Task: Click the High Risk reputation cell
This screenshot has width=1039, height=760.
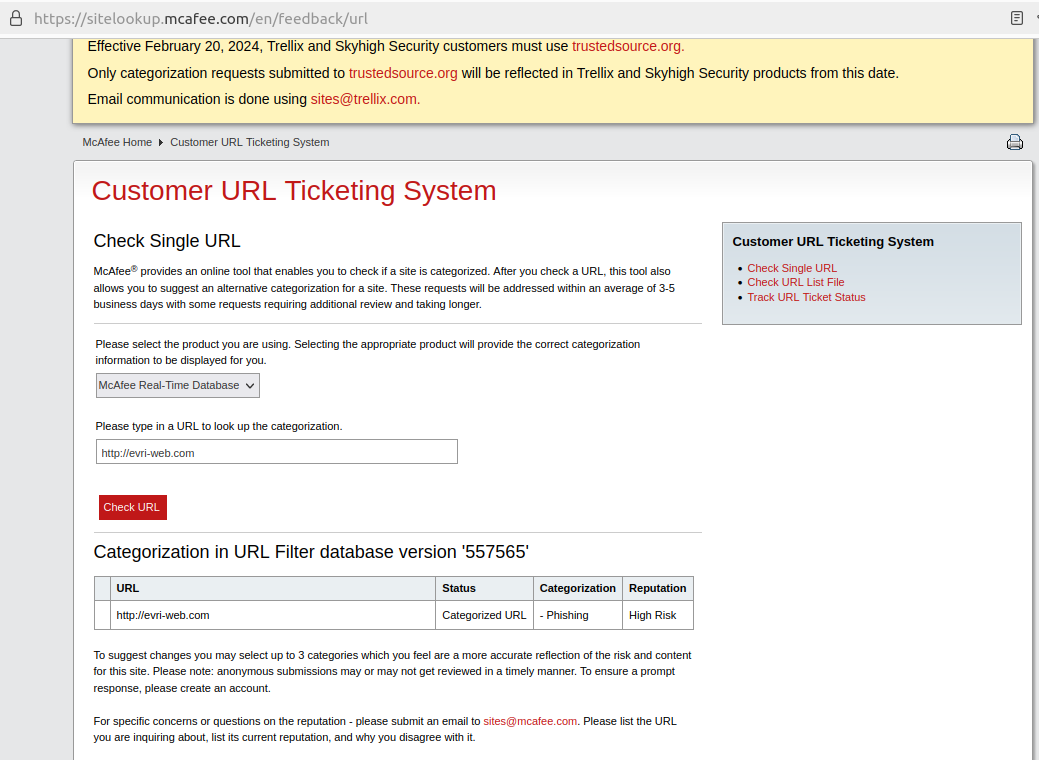Action: pos(658,616)
